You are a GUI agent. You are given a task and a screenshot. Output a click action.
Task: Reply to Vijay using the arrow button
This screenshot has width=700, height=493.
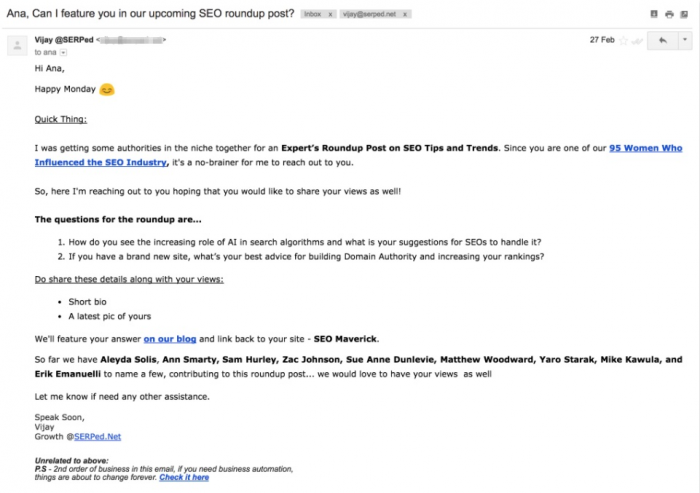pos(662,41)
